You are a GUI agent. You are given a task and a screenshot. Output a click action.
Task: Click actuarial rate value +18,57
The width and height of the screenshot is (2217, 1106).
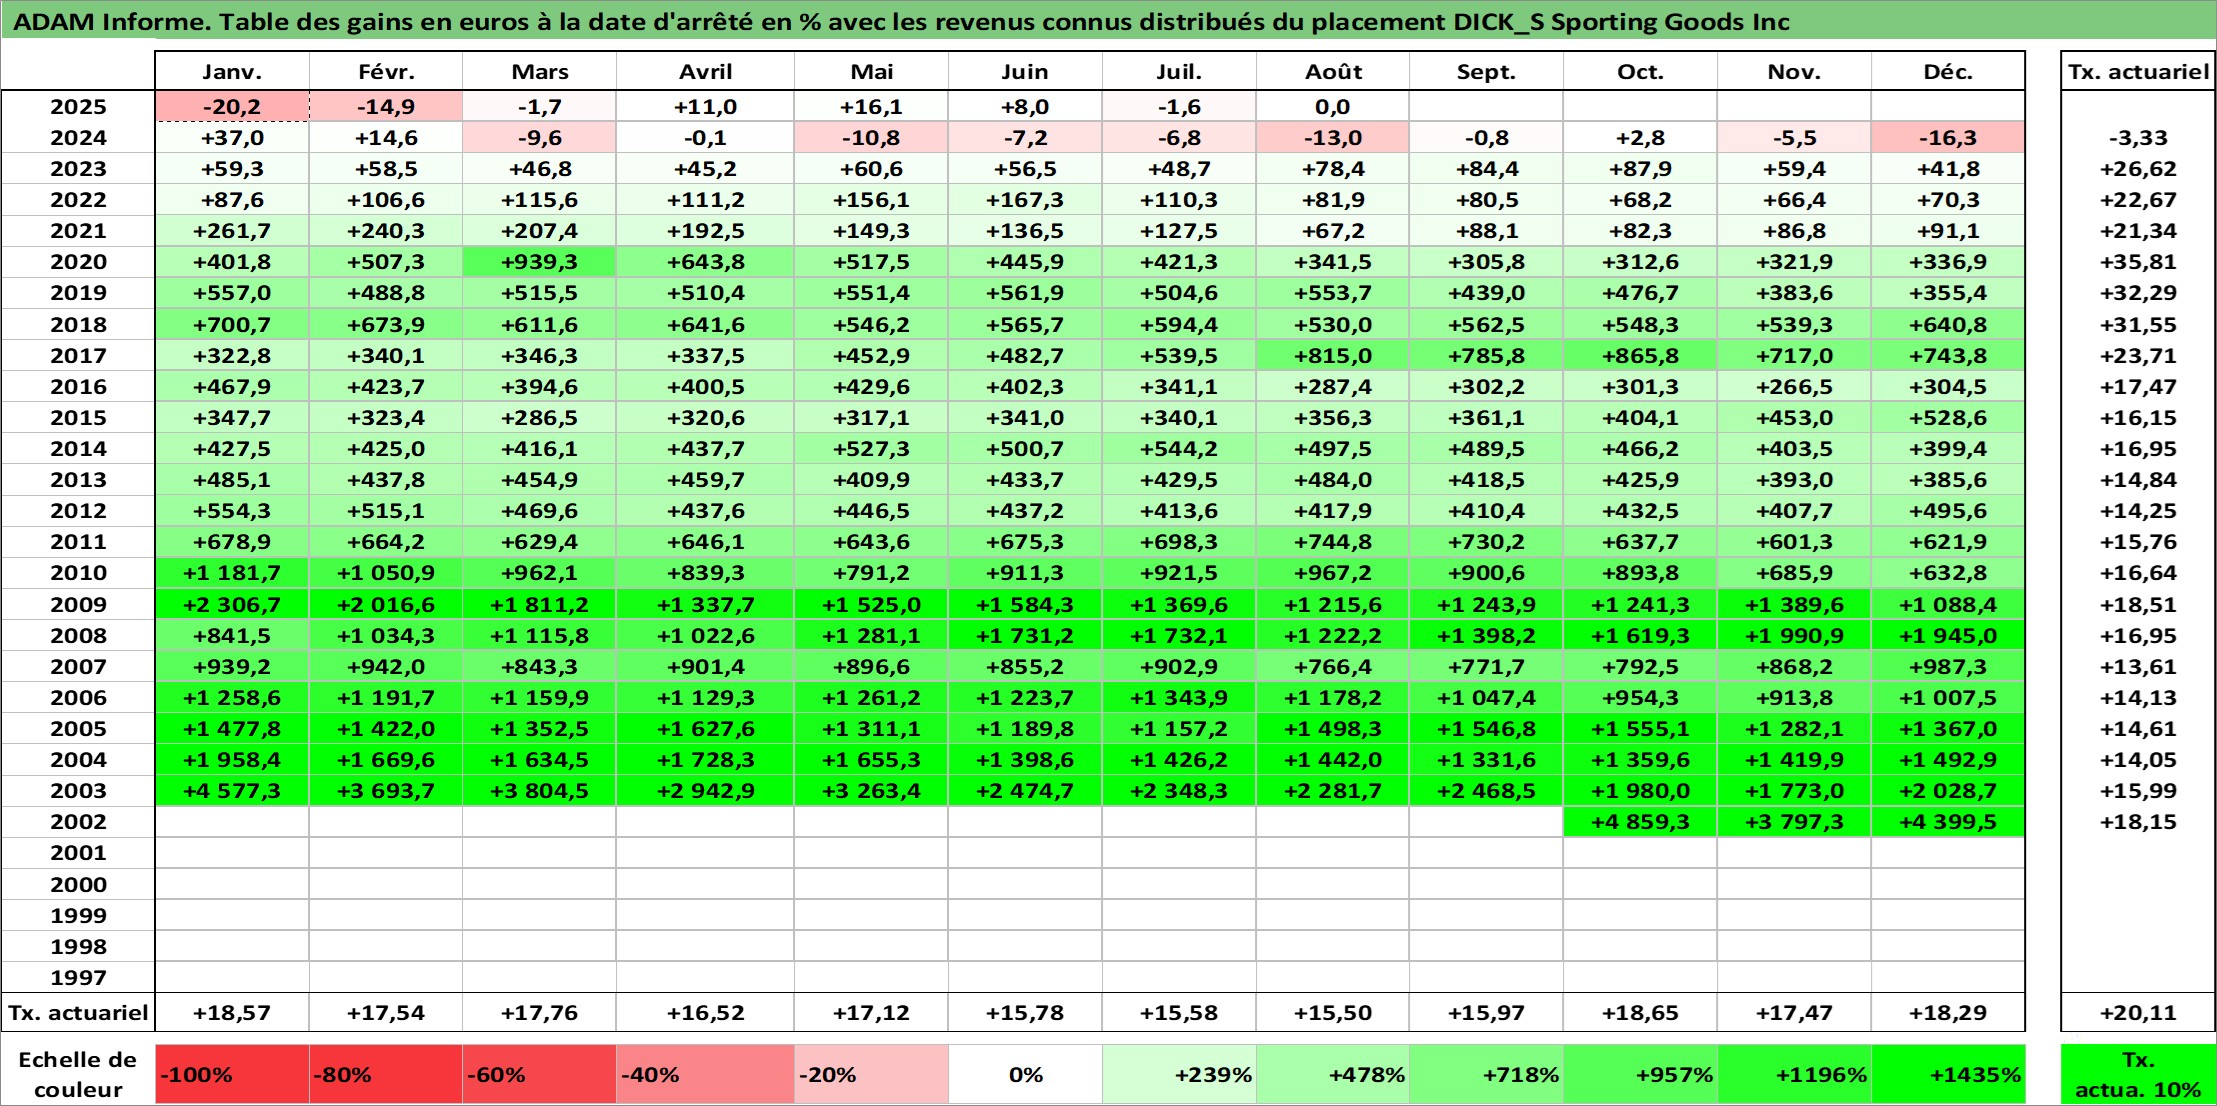[232, 1013]
